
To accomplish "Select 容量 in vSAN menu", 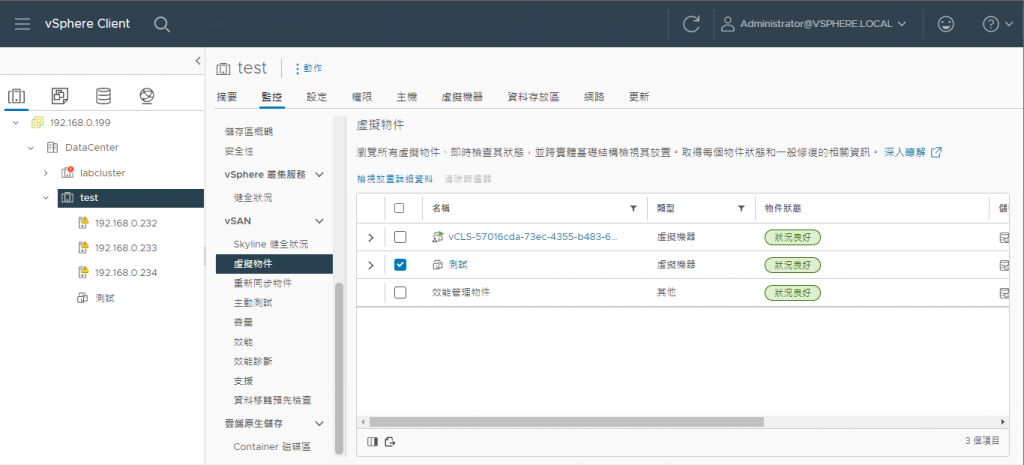I will point(243,322).
